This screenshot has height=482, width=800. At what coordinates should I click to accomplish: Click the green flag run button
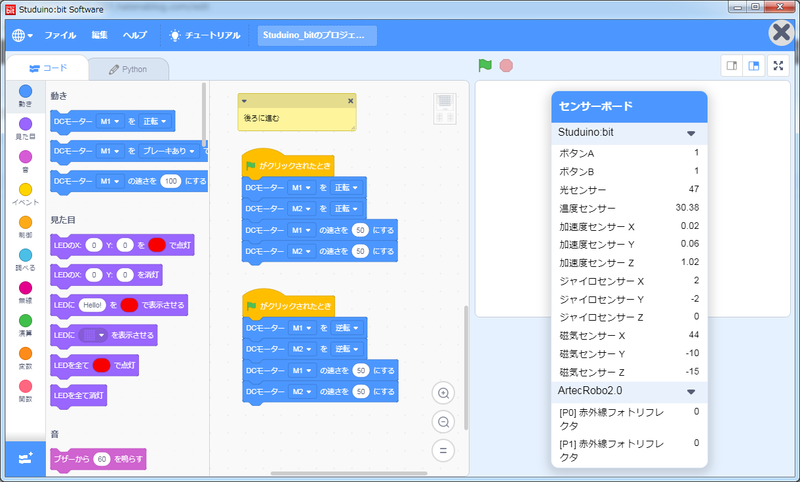coord(485,65)
